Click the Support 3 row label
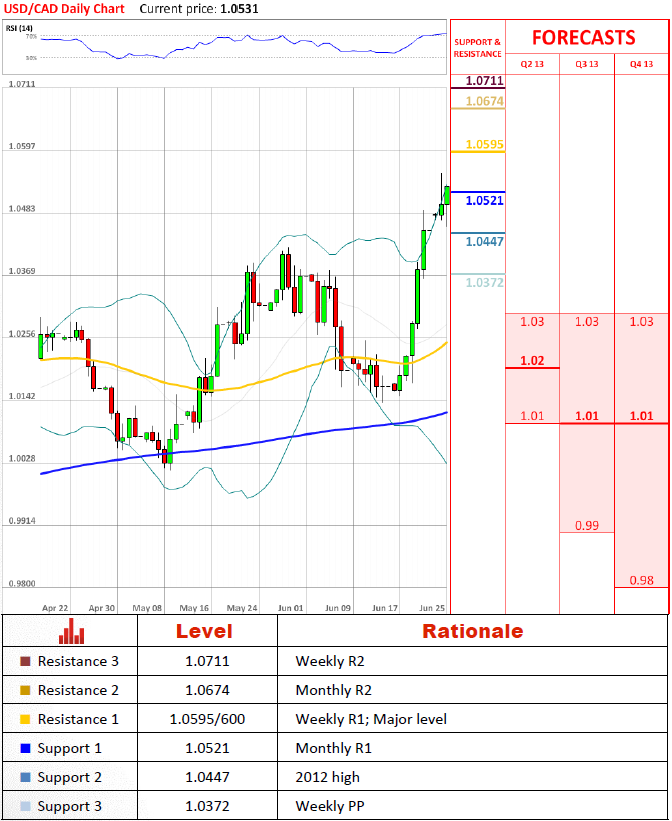Viewport: 672px width, 821px height. click(70, 806)
